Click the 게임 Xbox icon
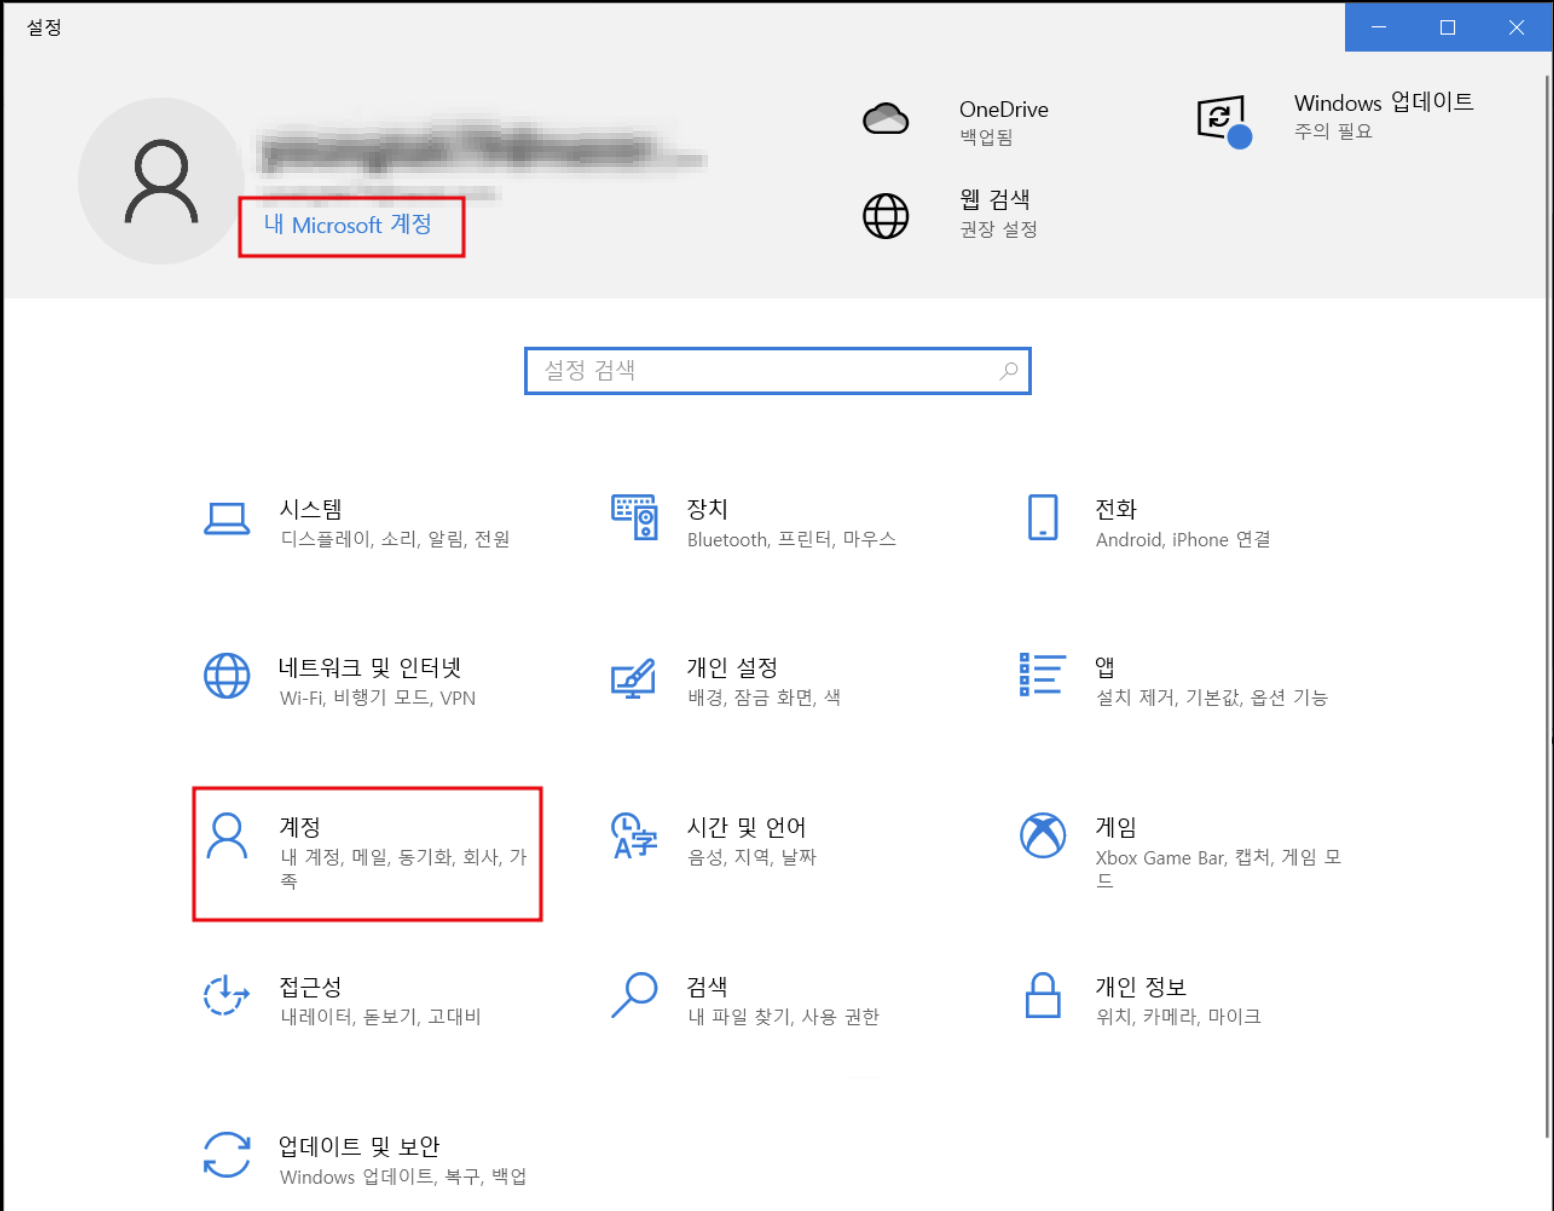1554x1211 pixels. pos(1043,835)
